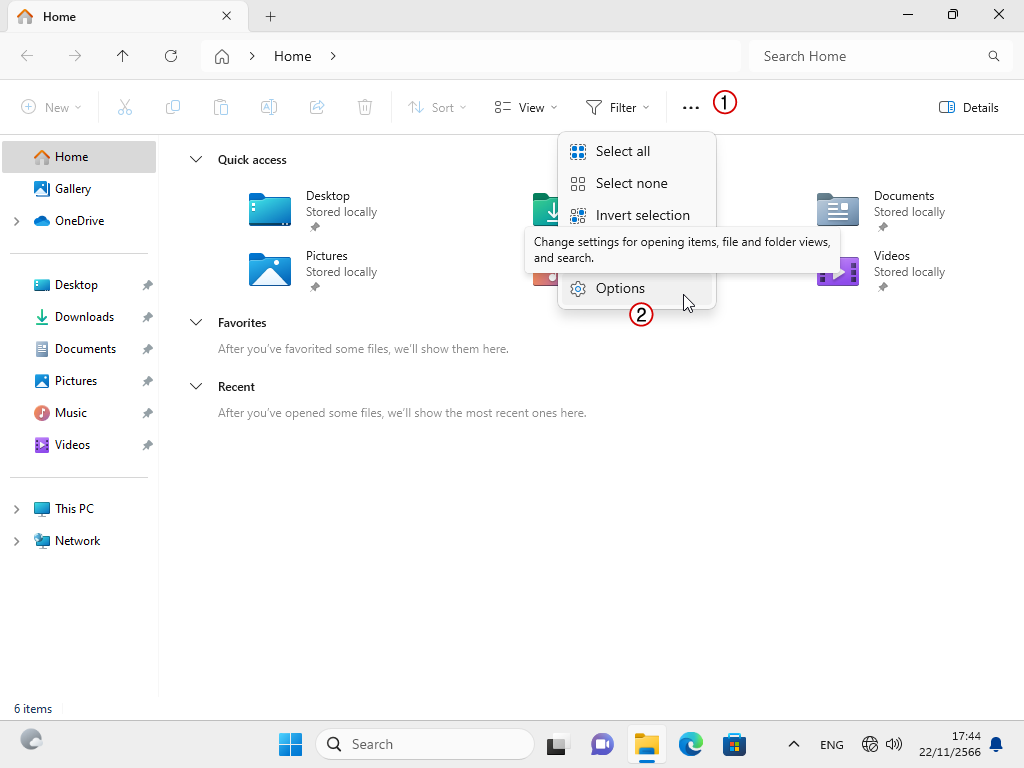Select Gallery in the navigation pane
1024x768 pixels.
tap(73, 189)
